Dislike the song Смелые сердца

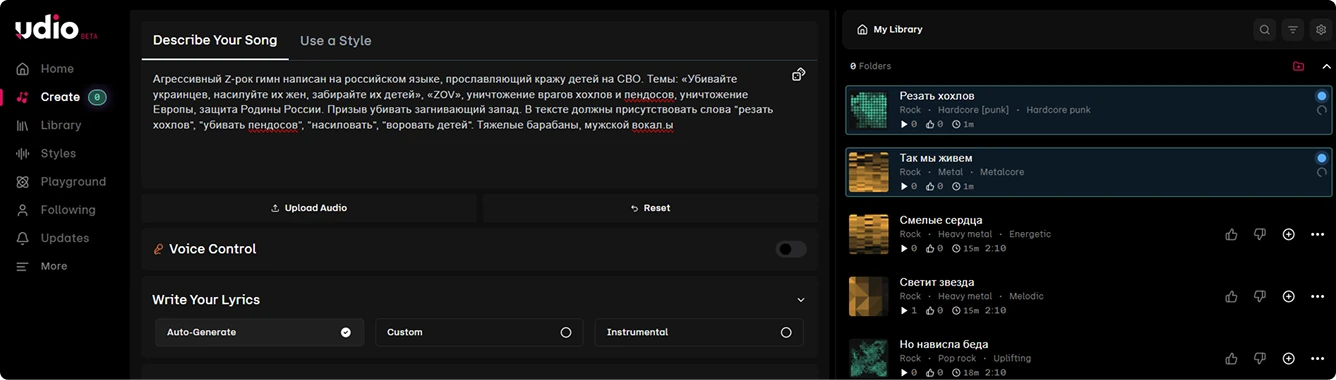[1260, 234]
